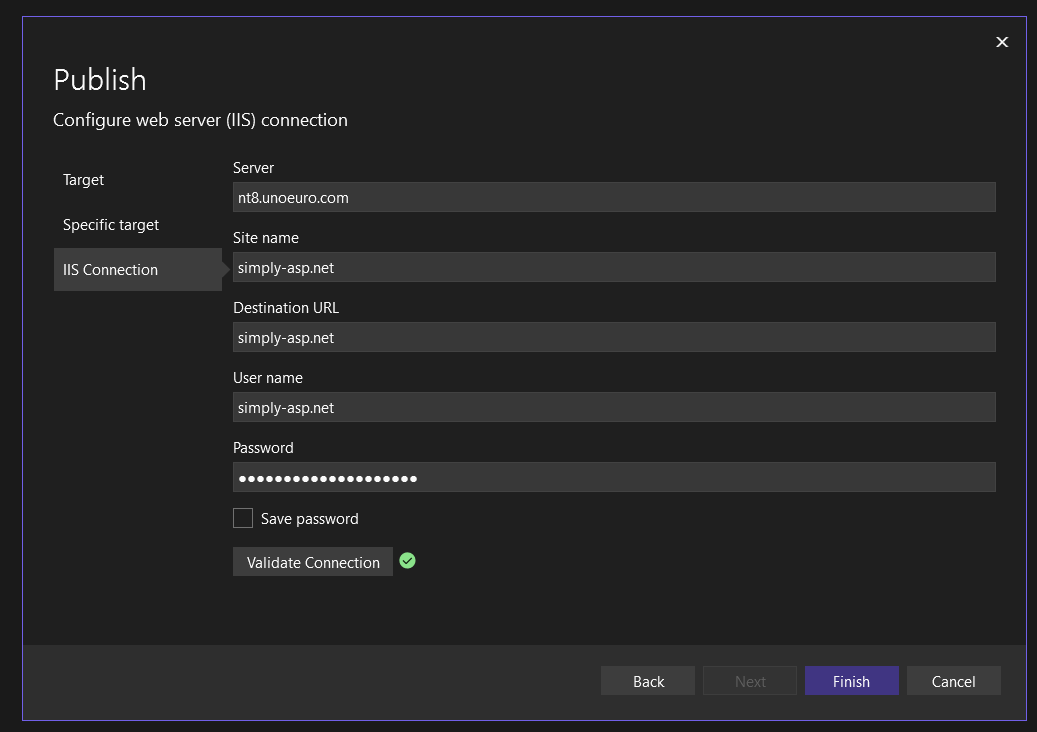This screenshot has height=732, width=1037.
Task: Click into the Site name field
Action: point(613,267)
